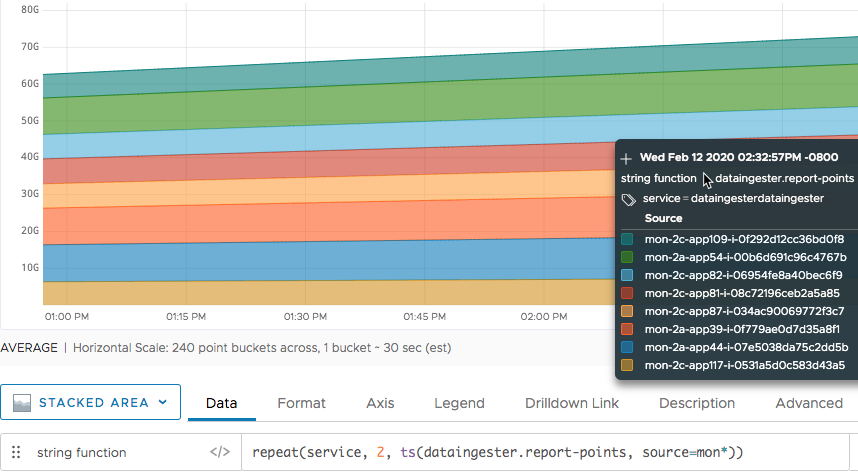Select the Legend tab
This screenshot has width=858, height=474.
point(459,403)
